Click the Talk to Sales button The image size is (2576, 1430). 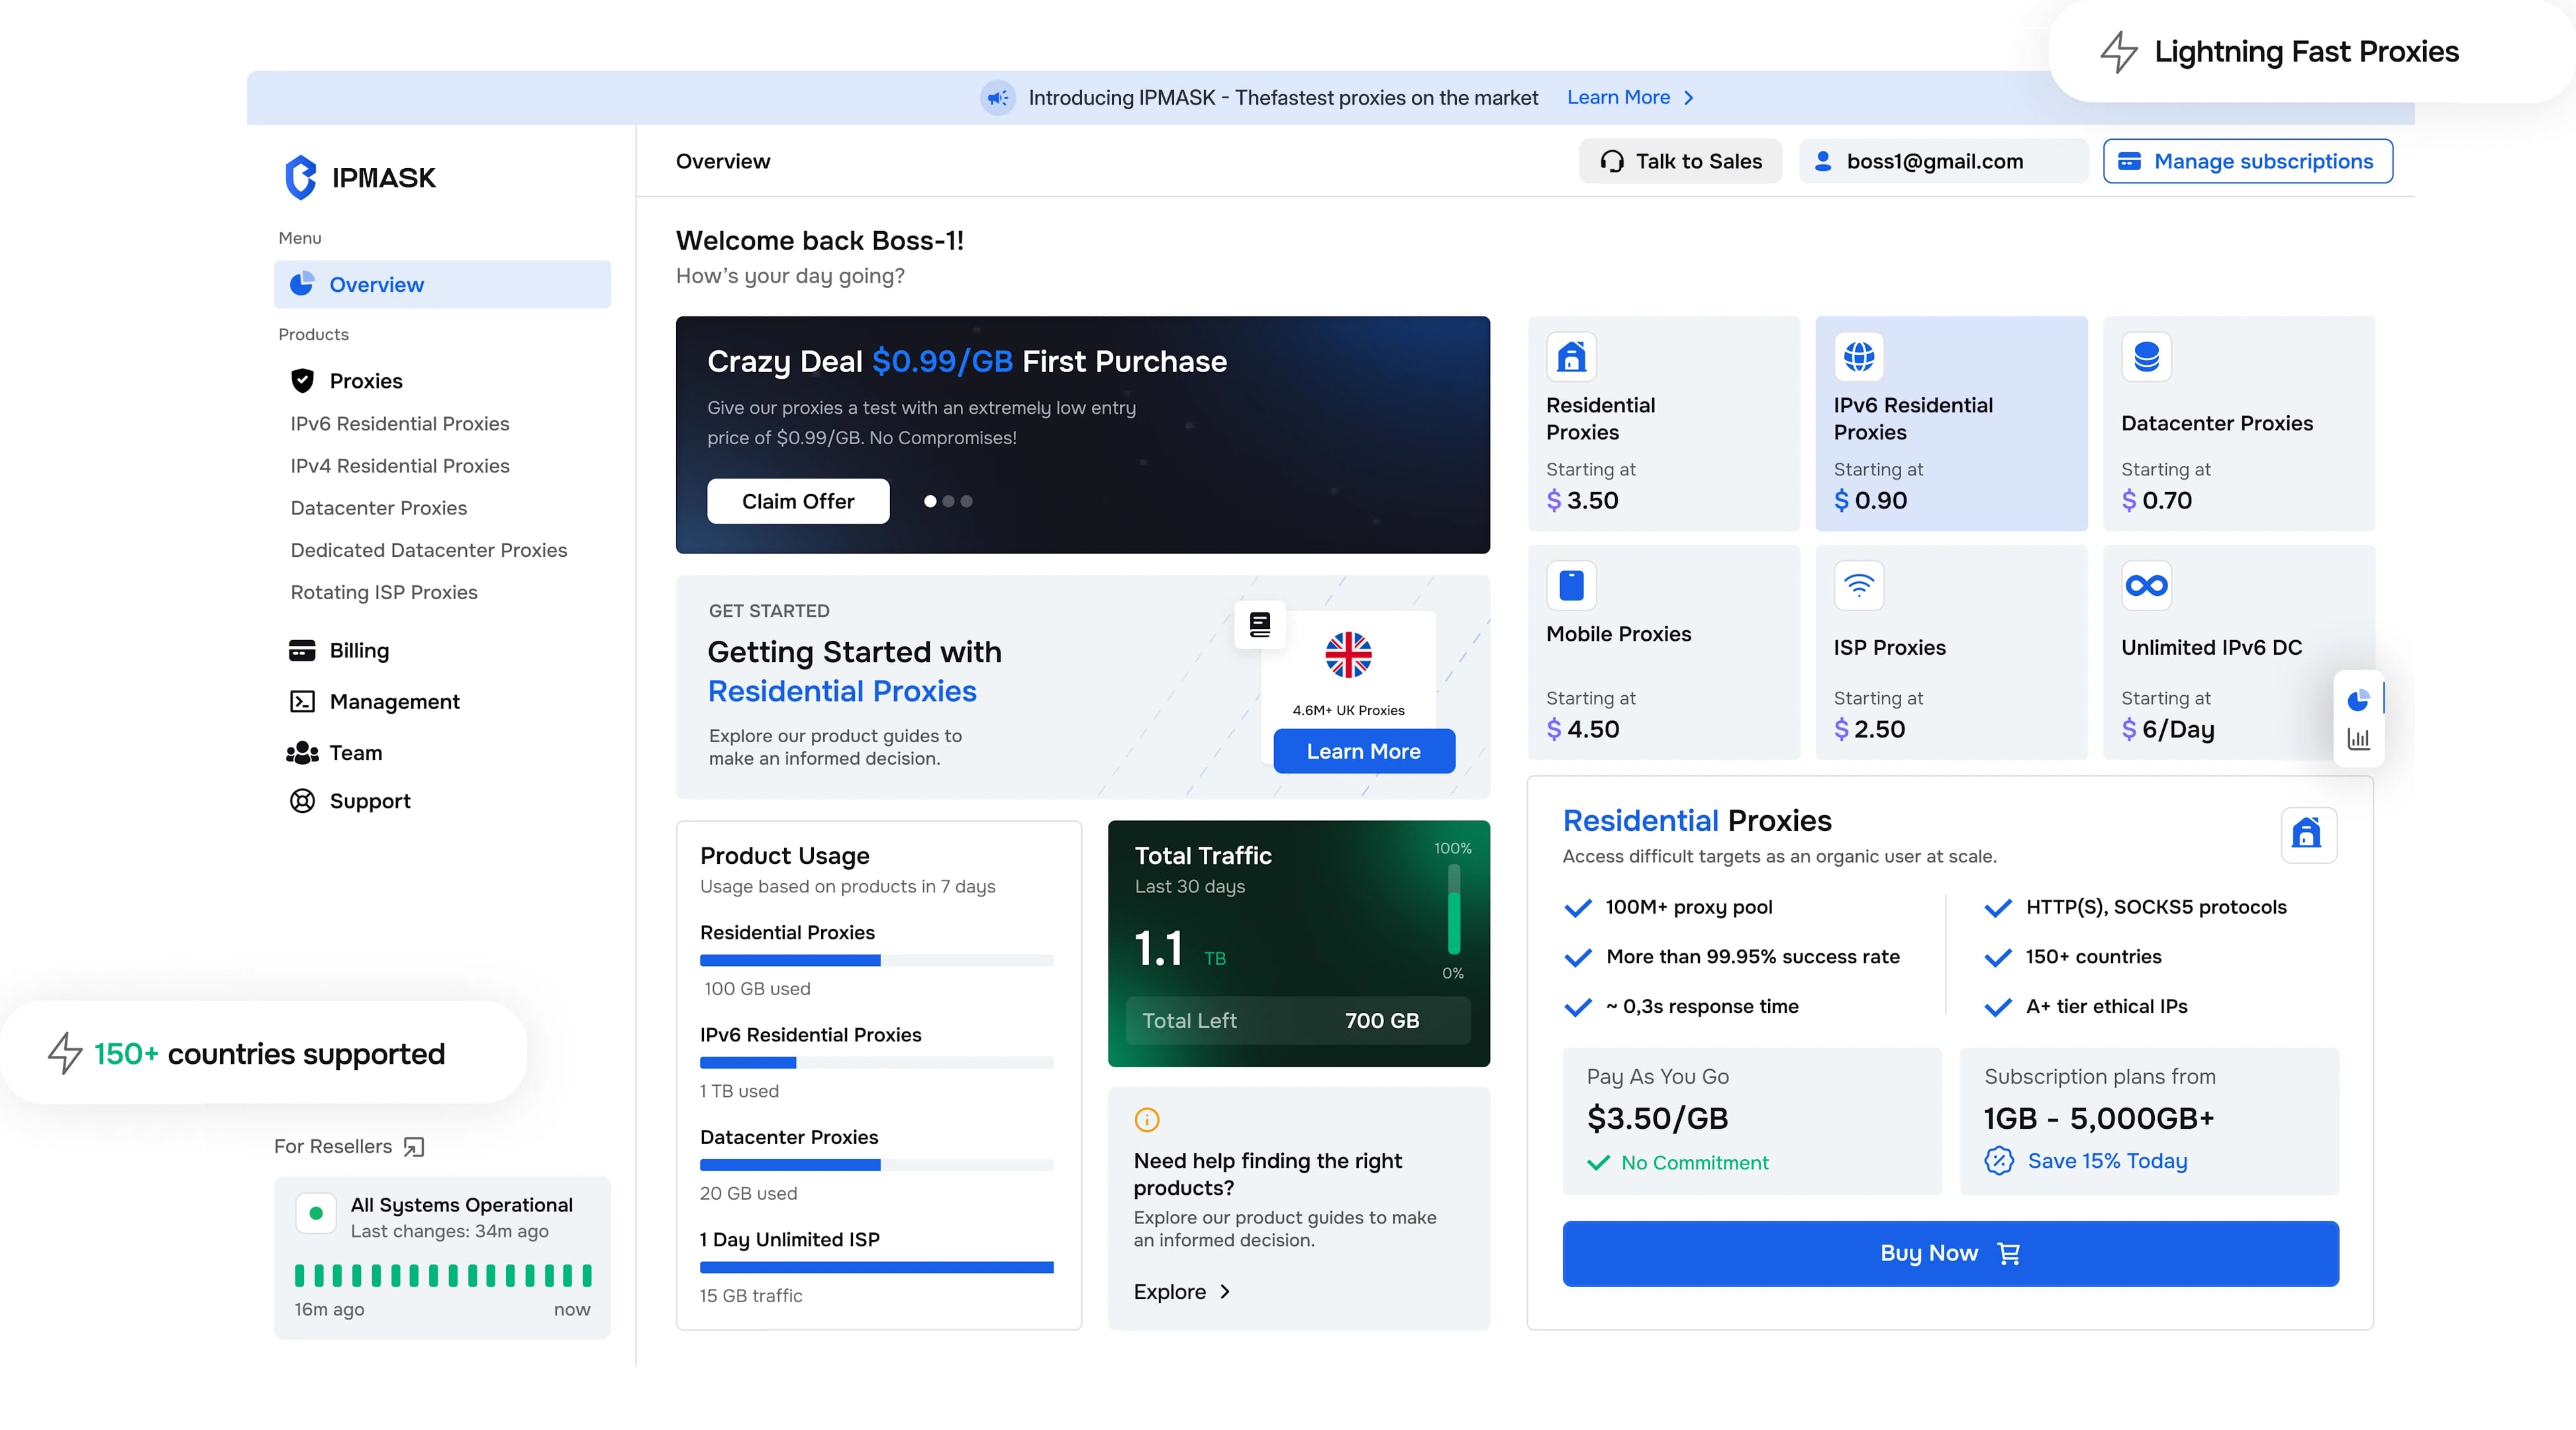point(1680,161)
